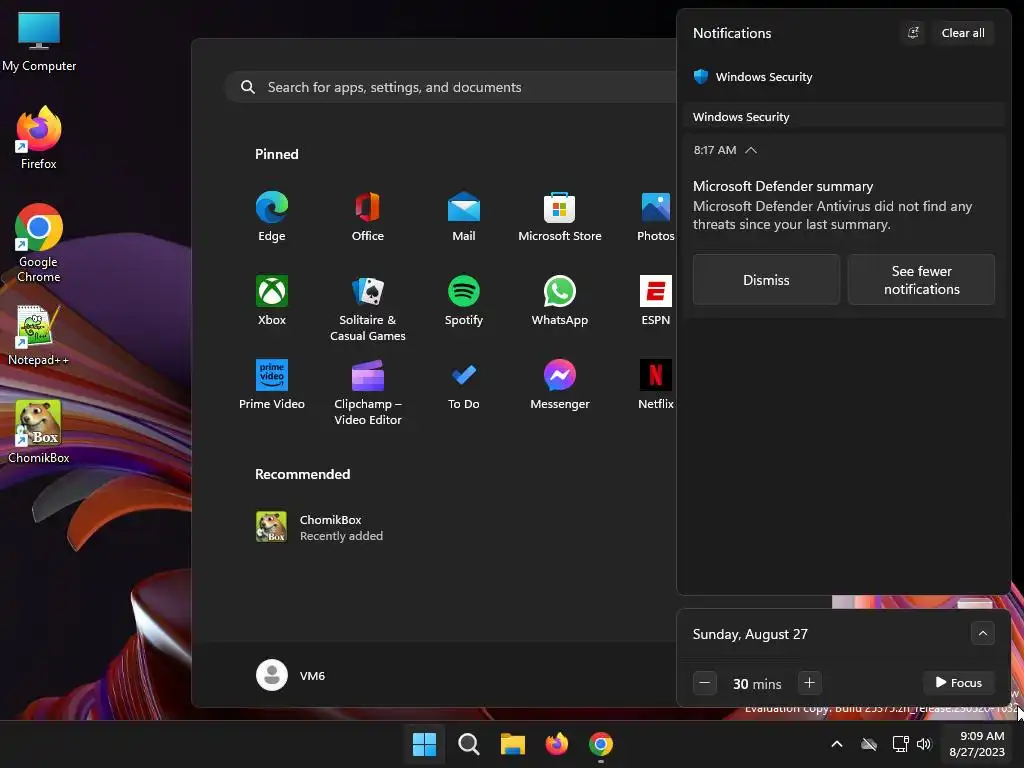This screenshot has height=768, width=1024.
Task: Open taskbar Search
Action: [468, 744]
